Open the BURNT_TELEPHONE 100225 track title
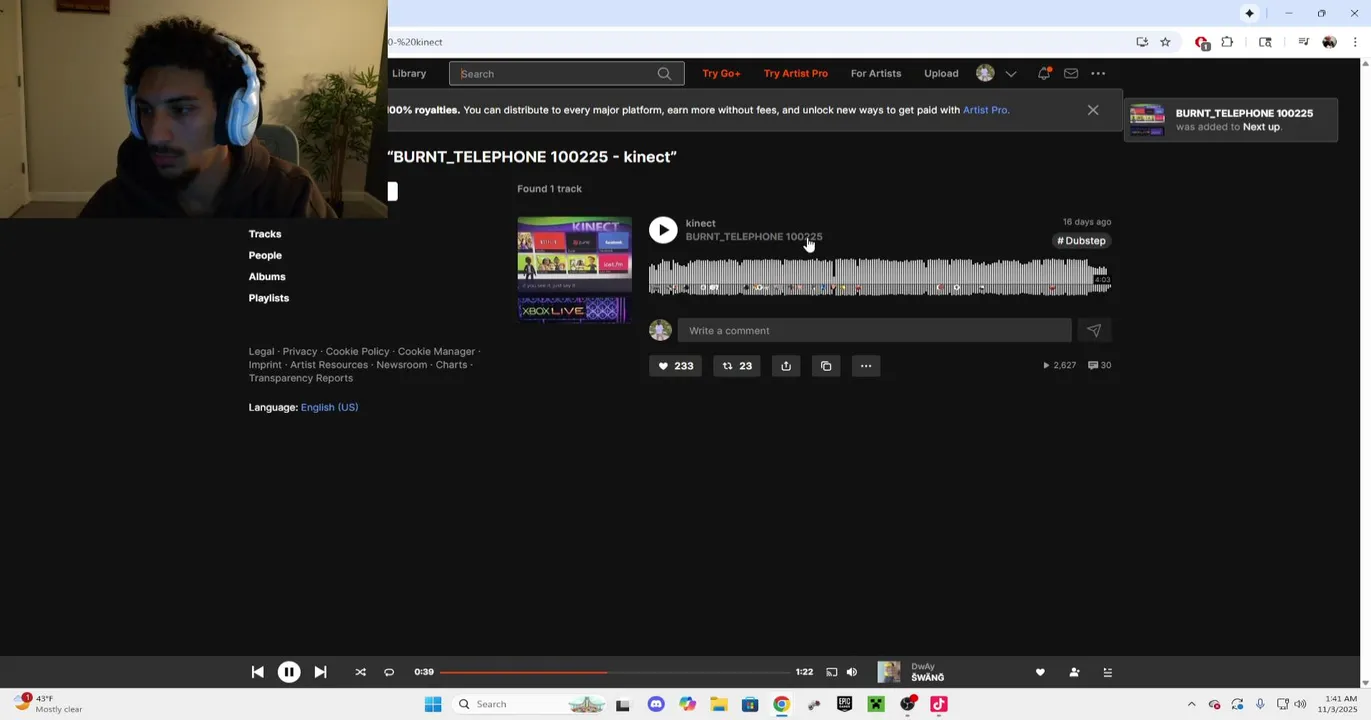 click(753, 237)
